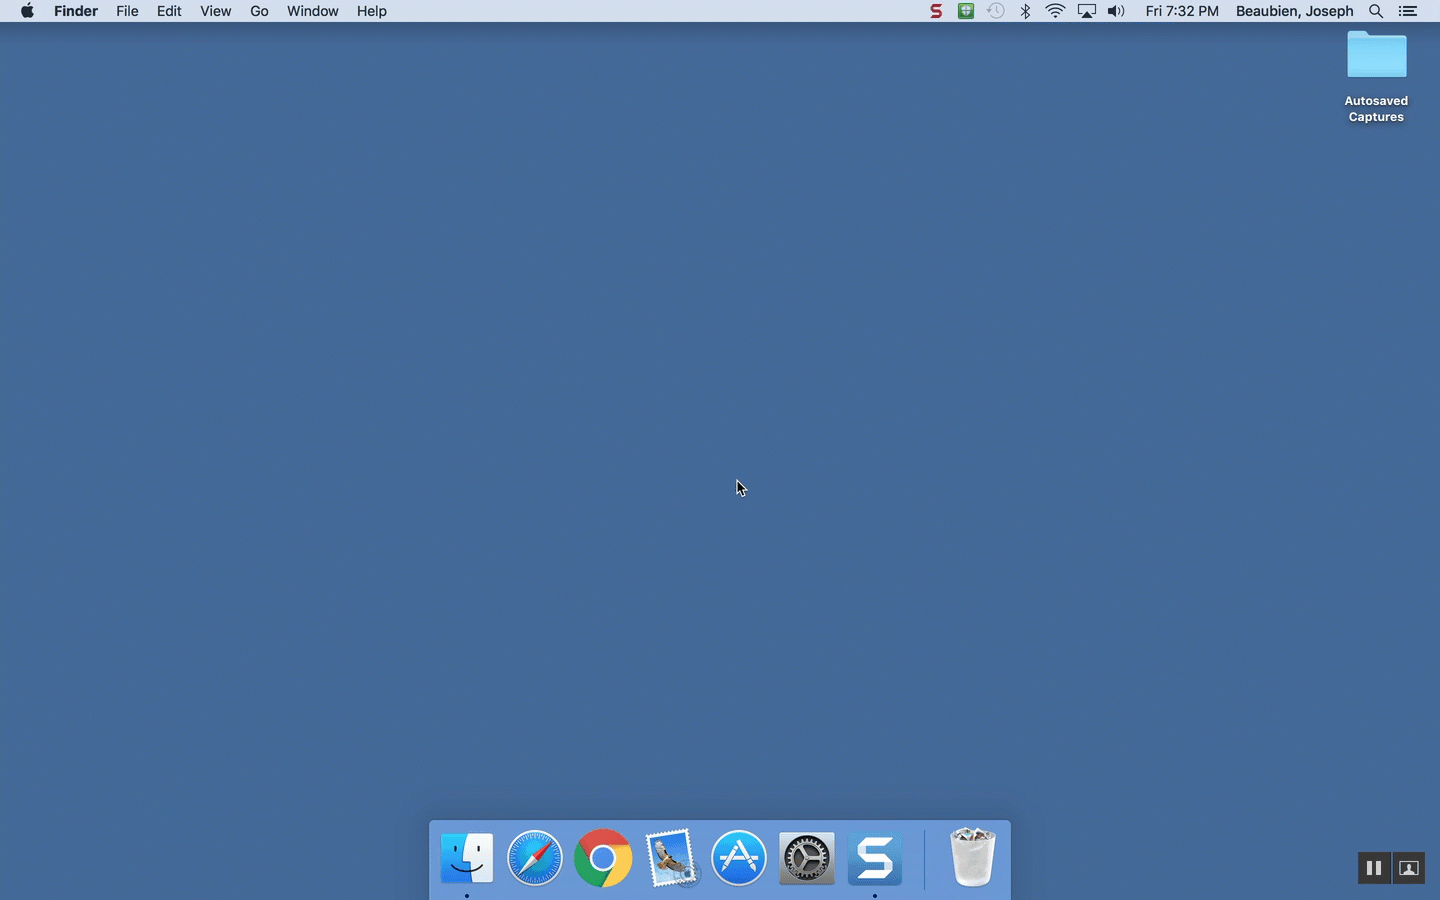
Task: Open the Bluetooth status menu
Action: [x=1025, y=11]
